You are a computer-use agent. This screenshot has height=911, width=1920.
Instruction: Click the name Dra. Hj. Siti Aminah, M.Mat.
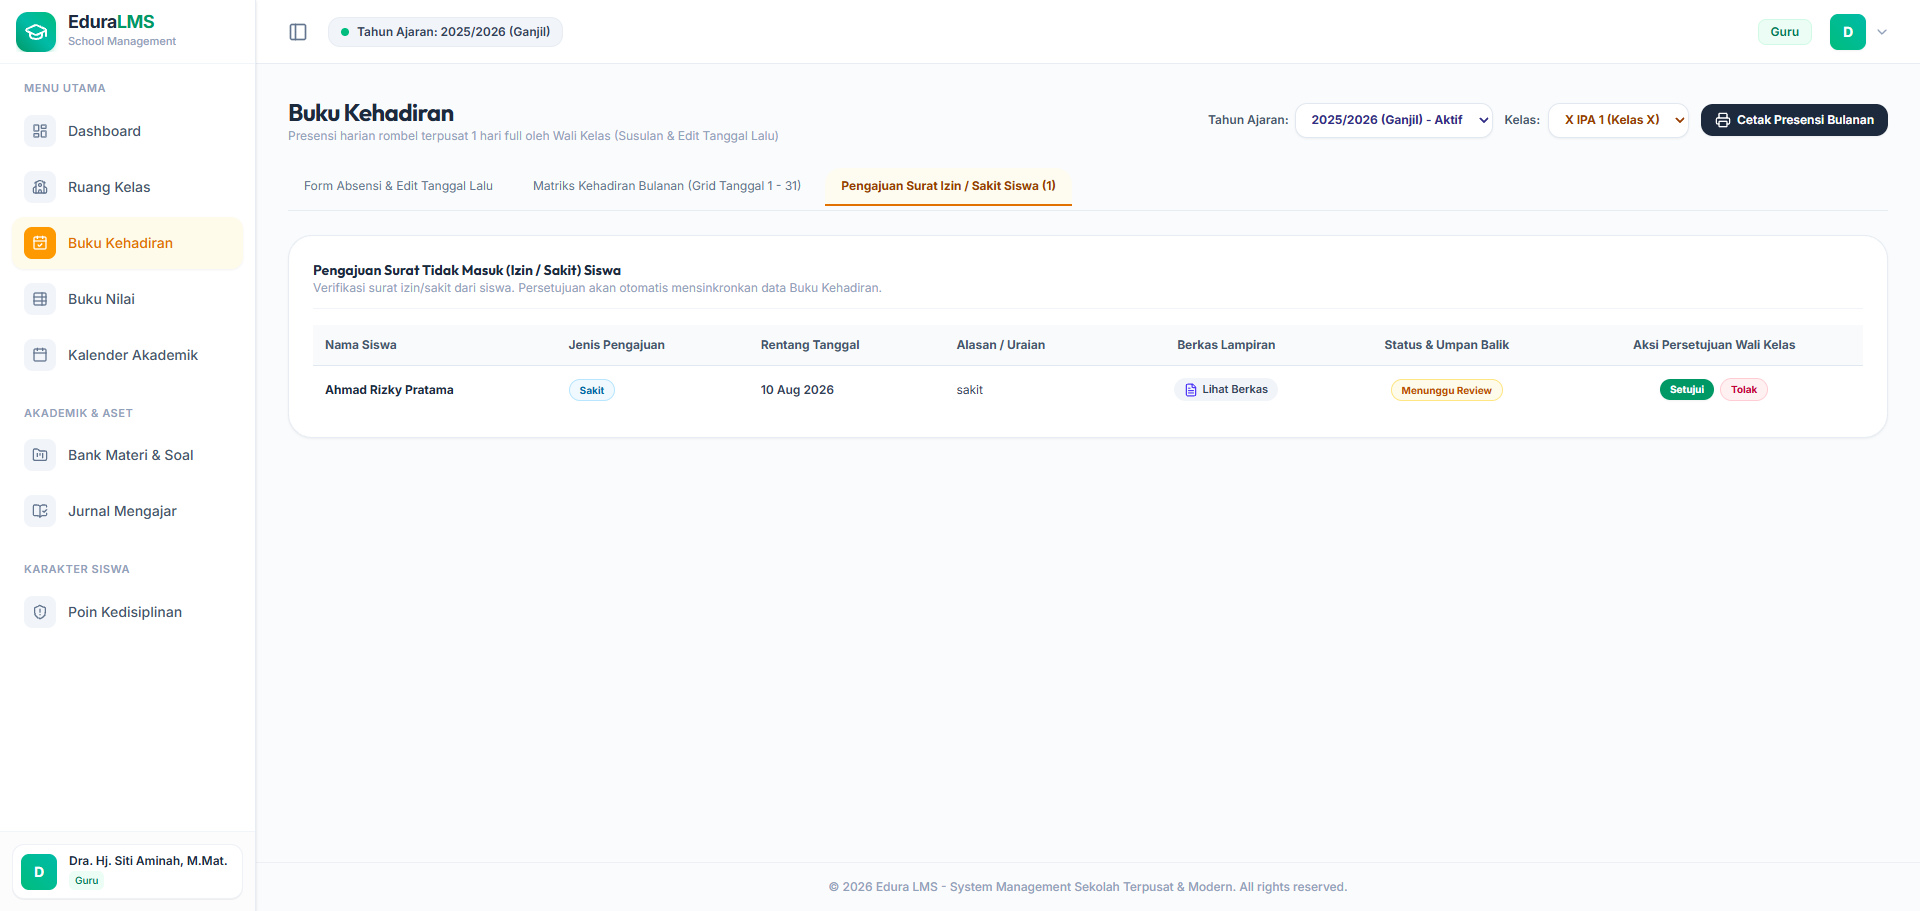(148, 861)
